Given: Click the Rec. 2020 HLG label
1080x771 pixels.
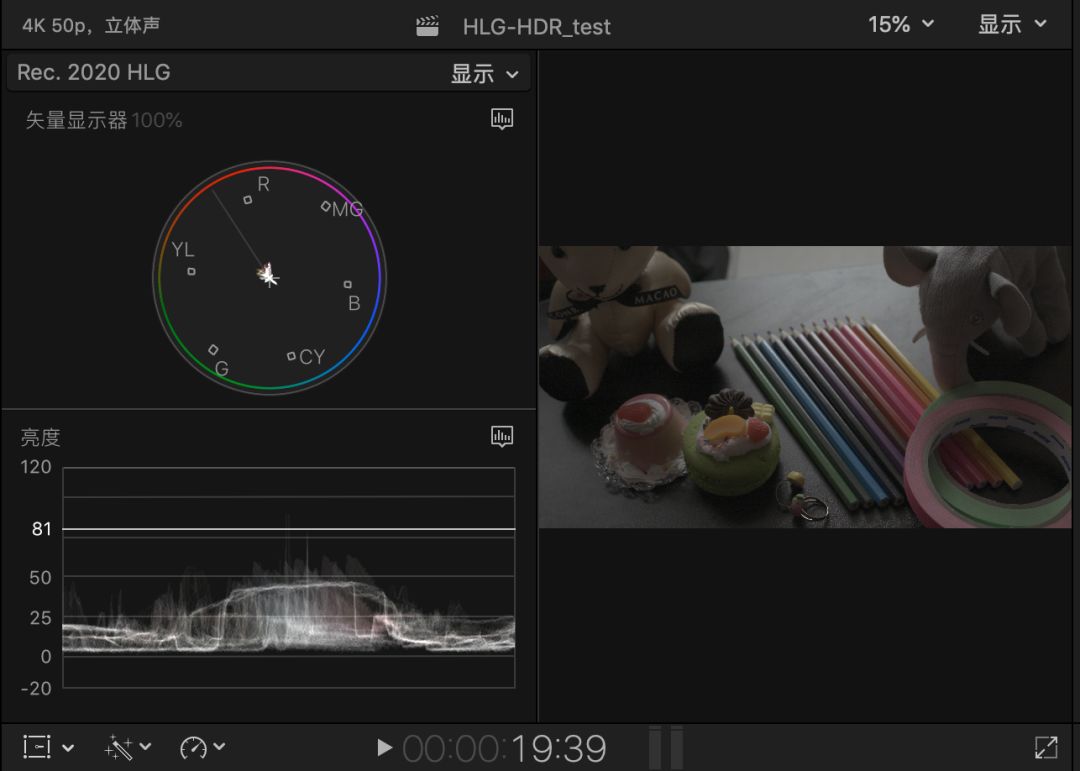Looking at the screenshot, I should coord(94,73).
